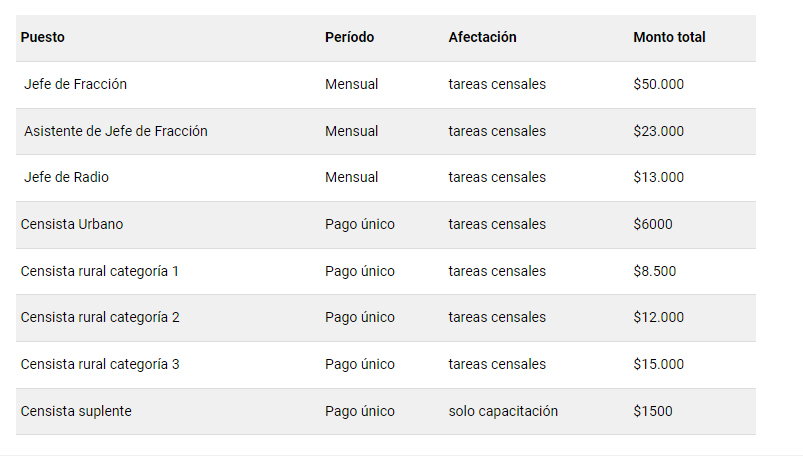
Task: Click the Censista suplente cell
Action: coord(76,411)
